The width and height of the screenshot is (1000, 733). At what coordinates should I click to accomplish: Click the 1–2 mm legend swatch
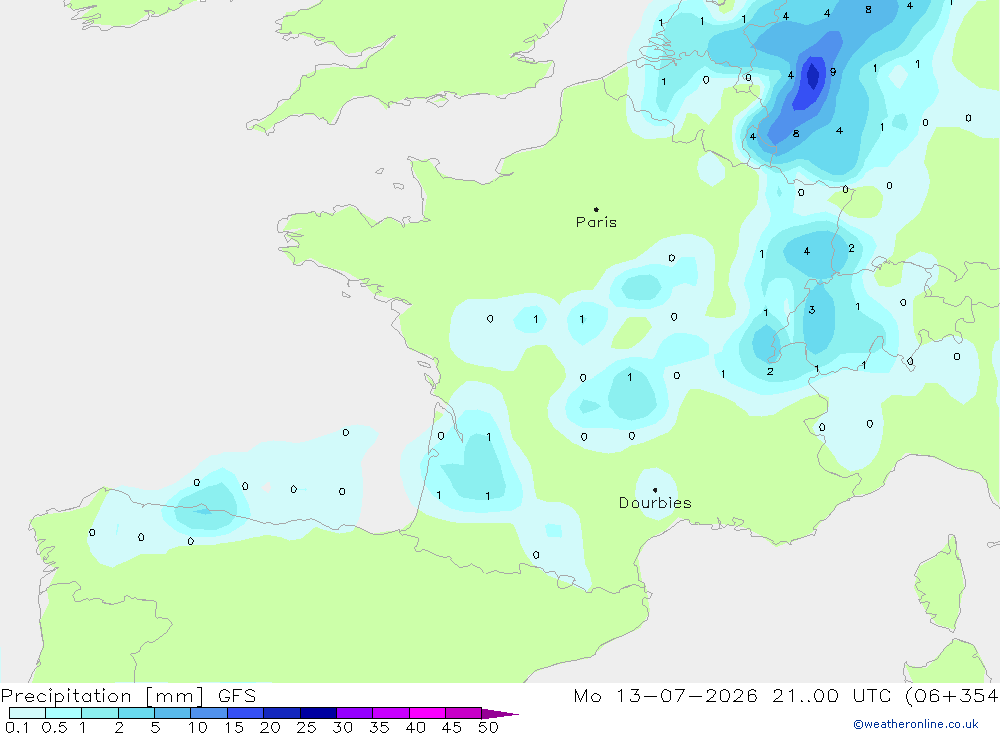[x=100, y=713]
